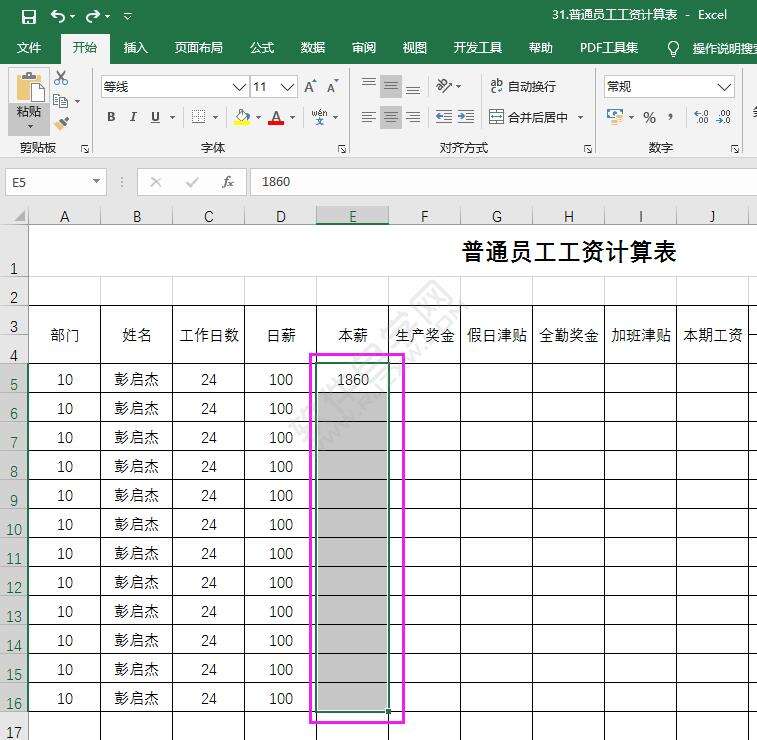Click the Copy icon
The image size is (757, 740).
pos(60,101)
